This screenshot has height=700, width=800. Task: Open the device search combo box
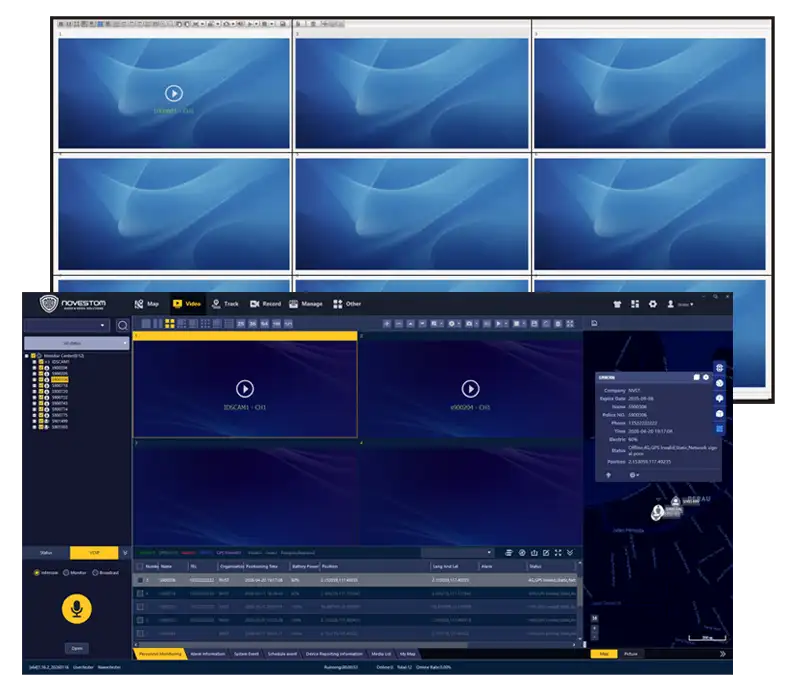(x=67, y=326)
